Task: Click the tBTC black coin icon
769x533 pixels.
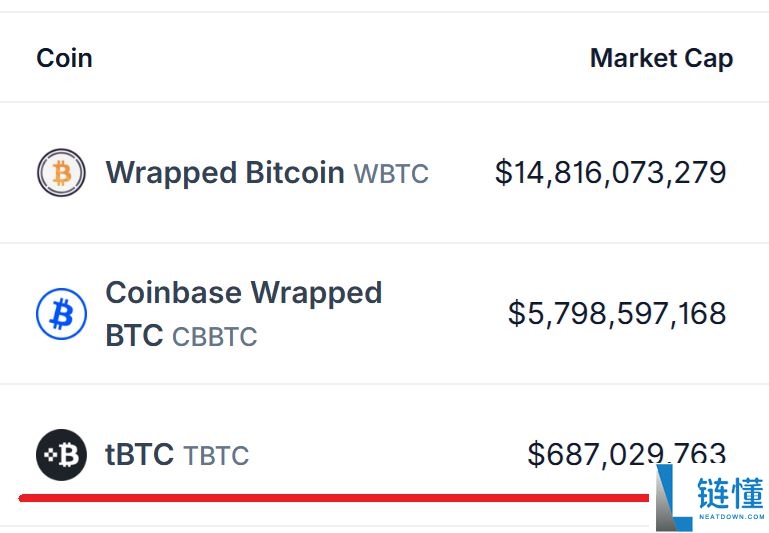Action: click(61, 455)
